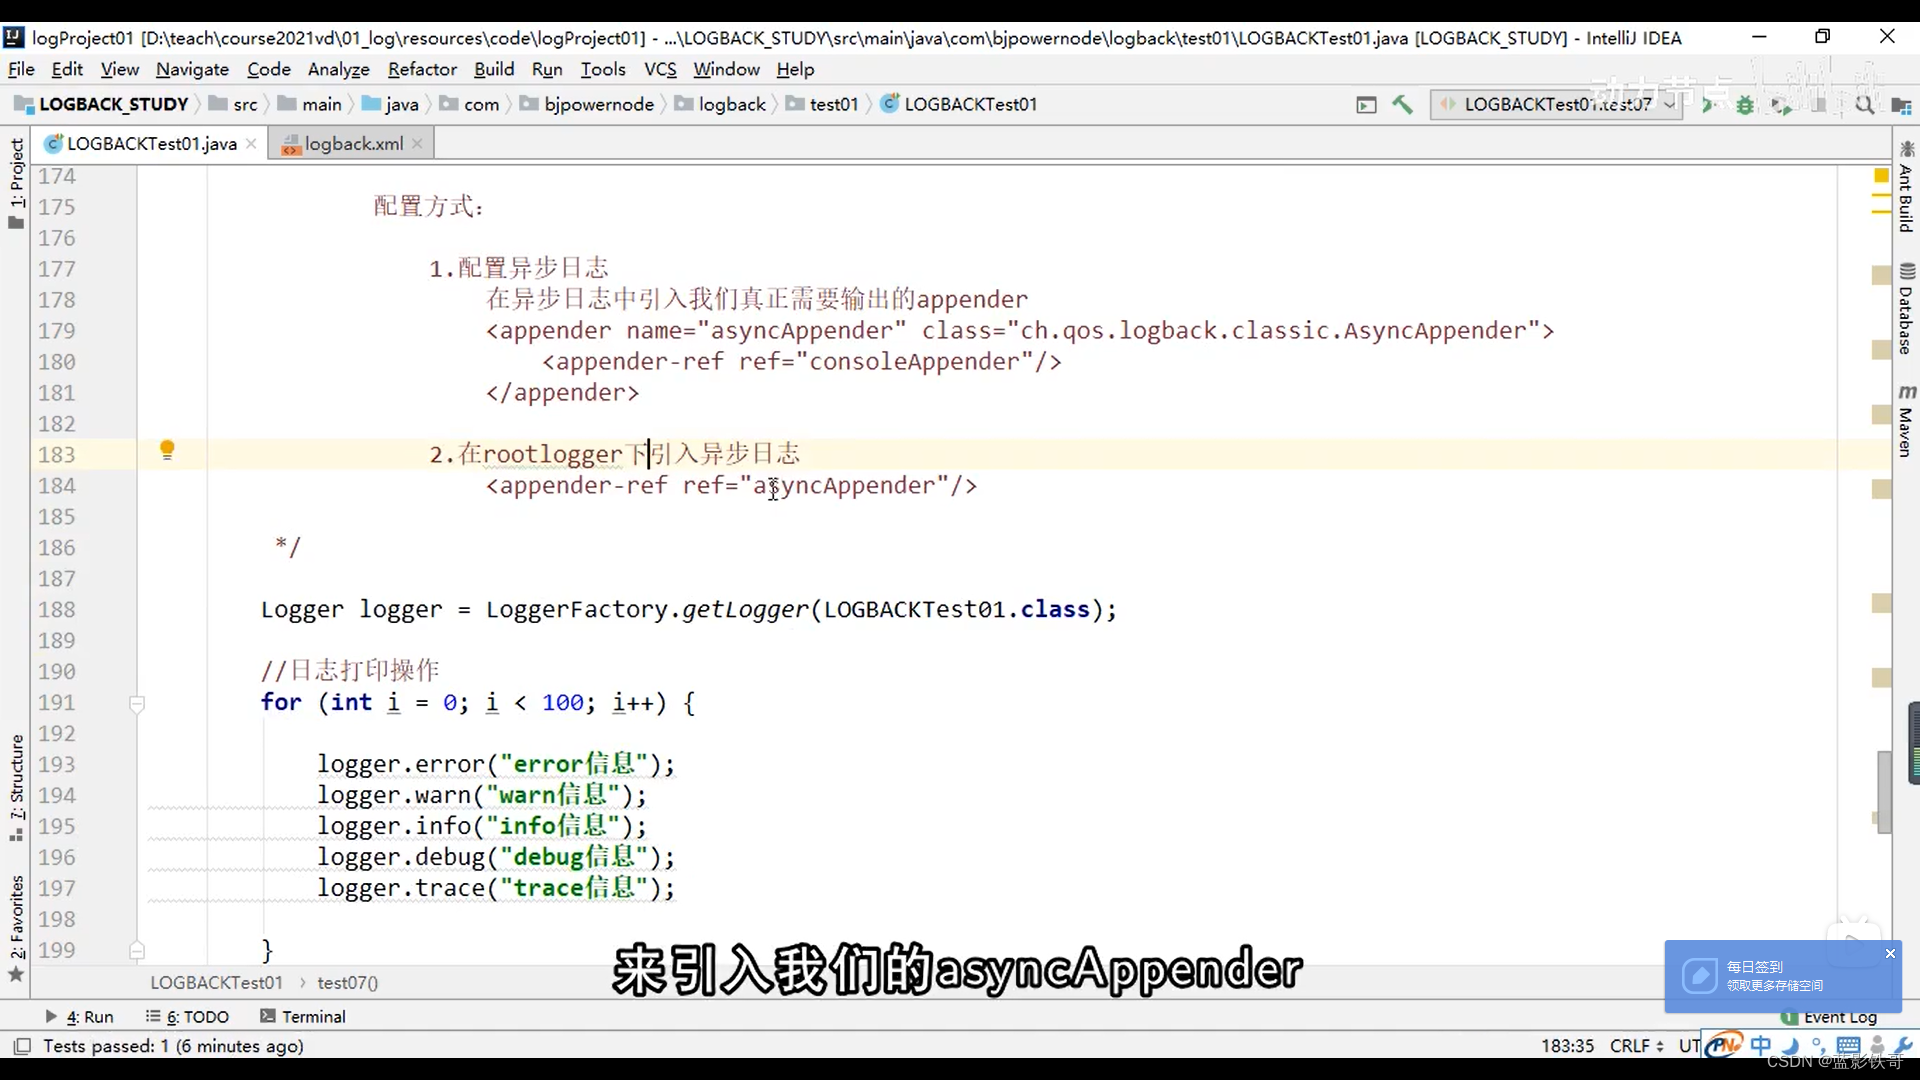Click the bjpowernode folder breadcrumb

[587, 104]
